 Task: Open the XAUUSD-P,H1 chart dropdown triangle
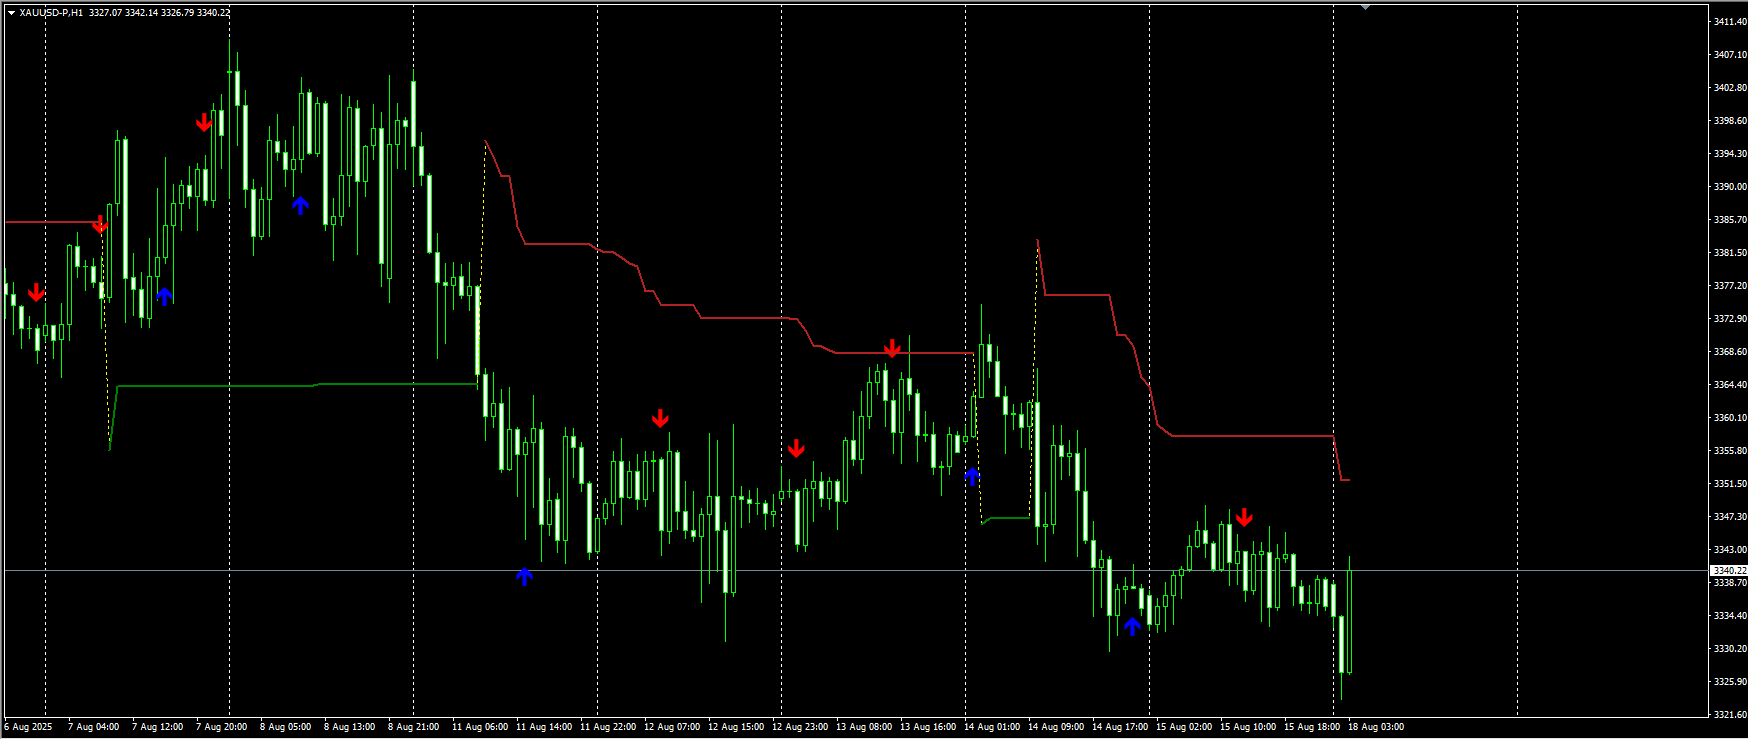(11, 13)
